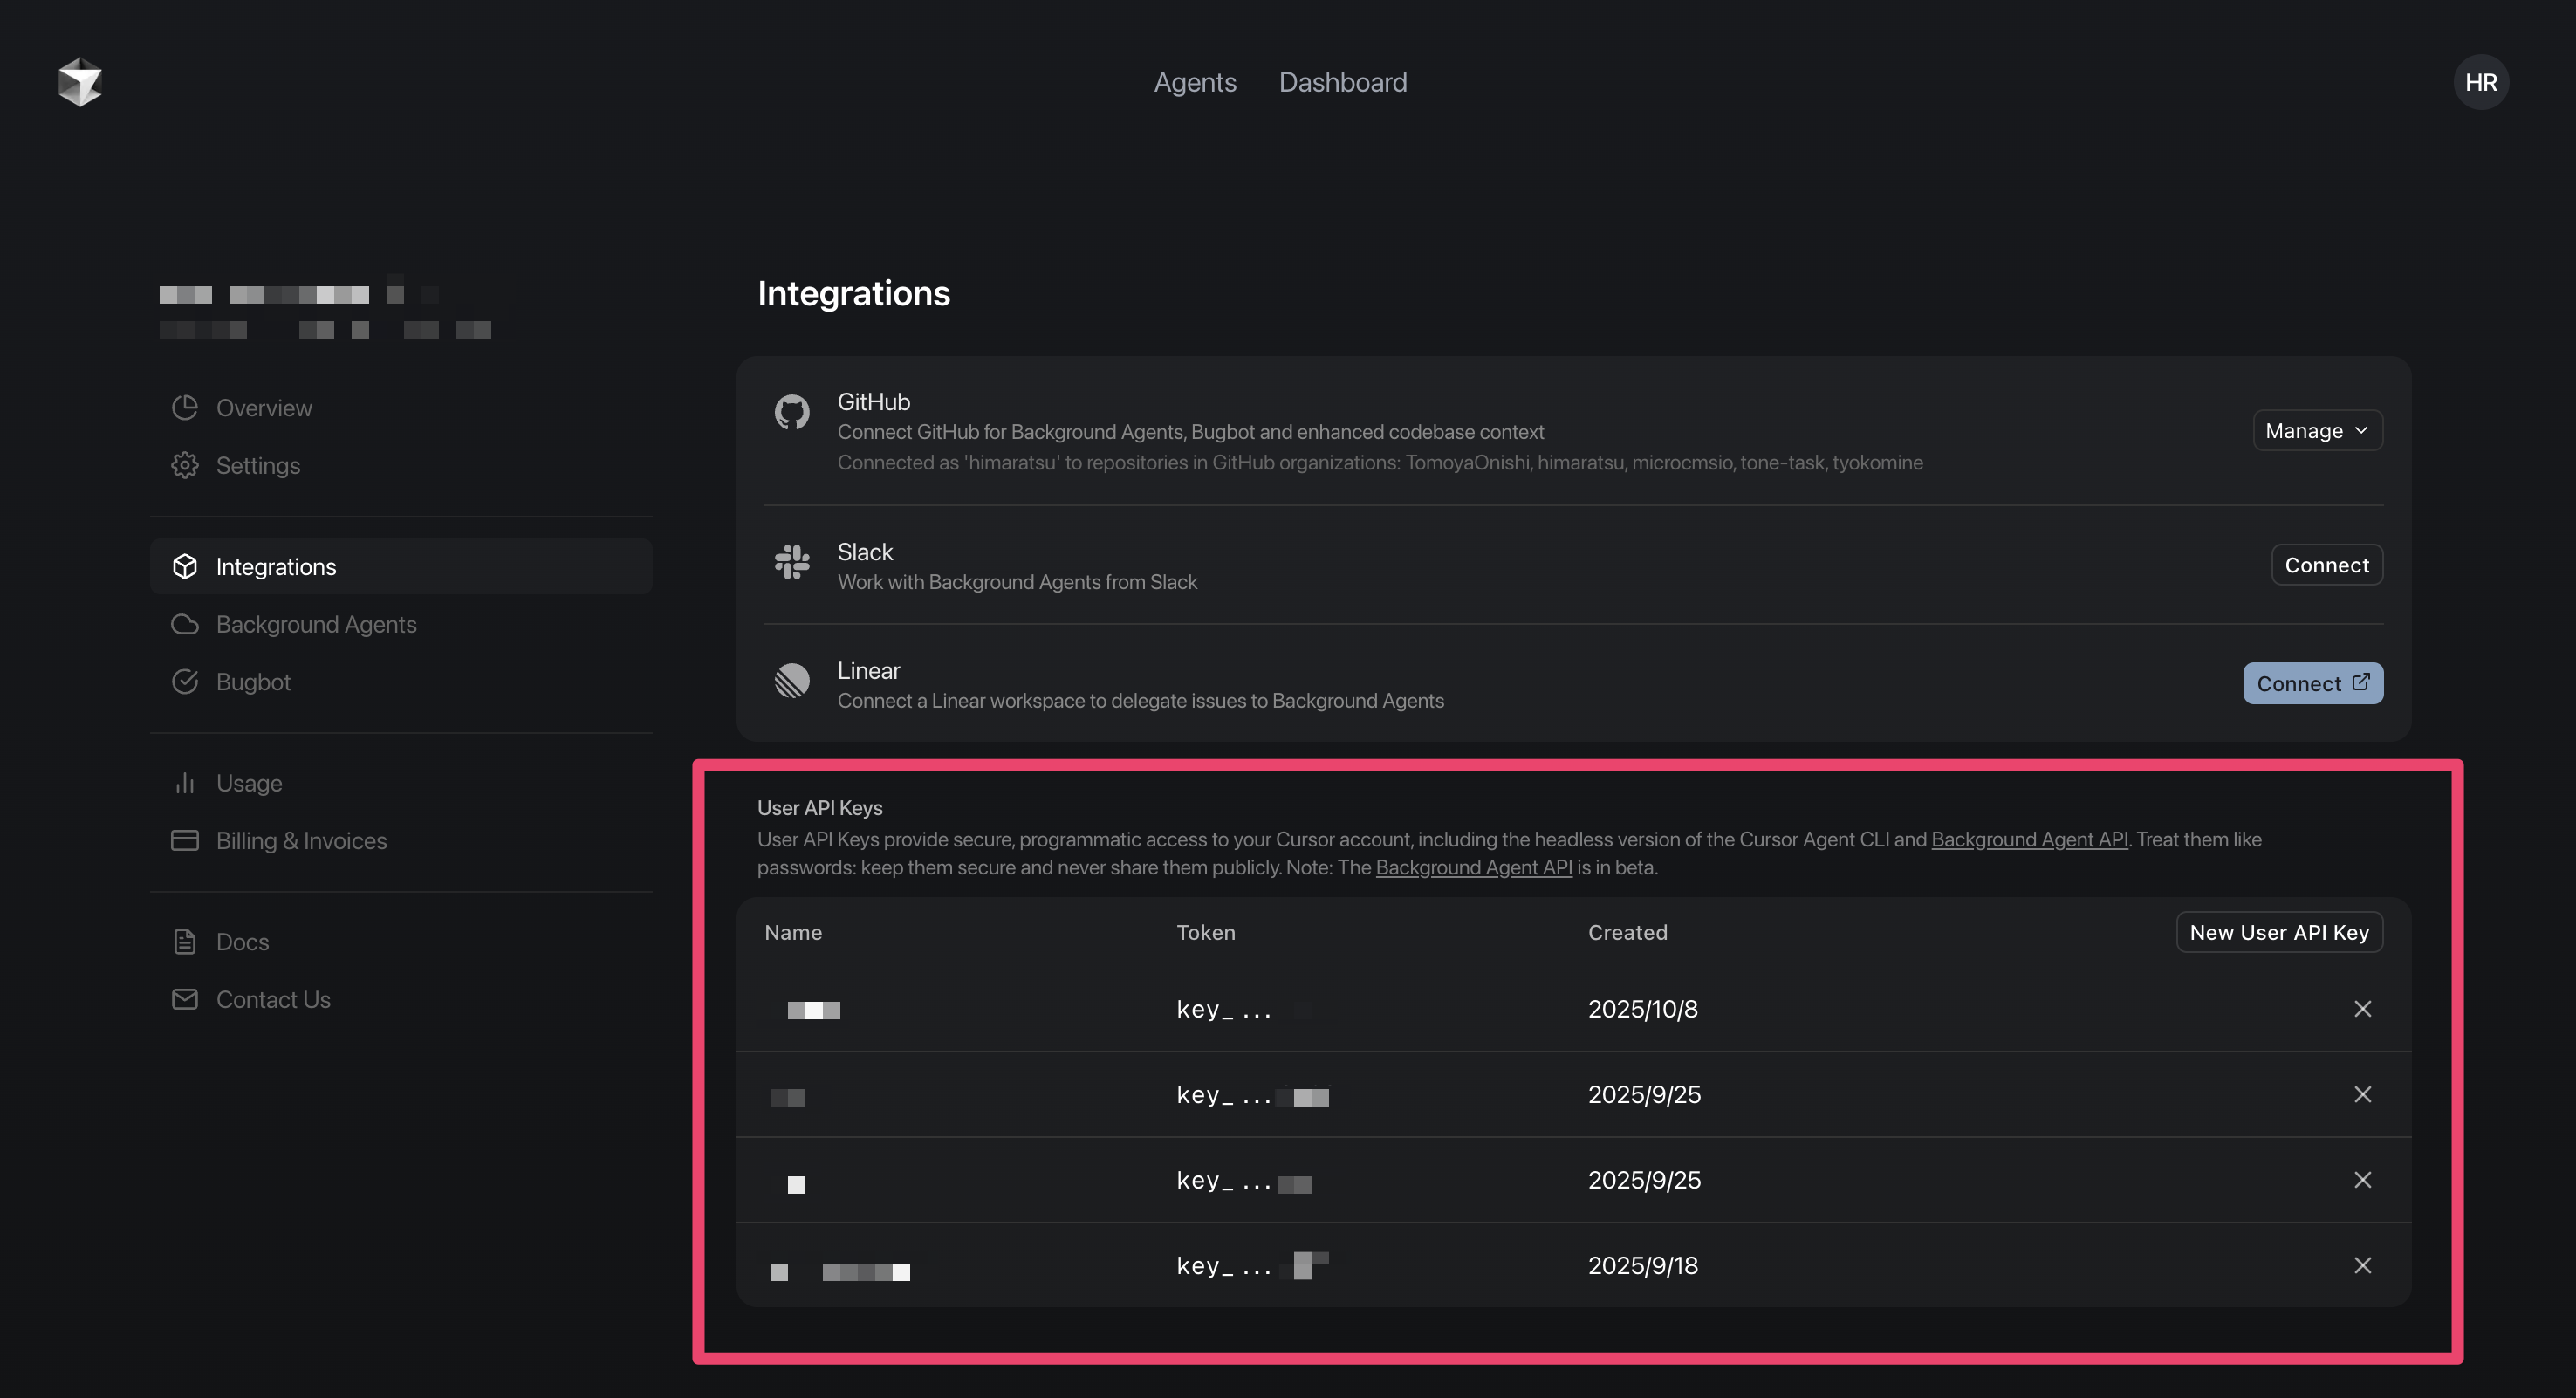Create a New User API Key
2576x1398 pixels.
pos(2279,933)
